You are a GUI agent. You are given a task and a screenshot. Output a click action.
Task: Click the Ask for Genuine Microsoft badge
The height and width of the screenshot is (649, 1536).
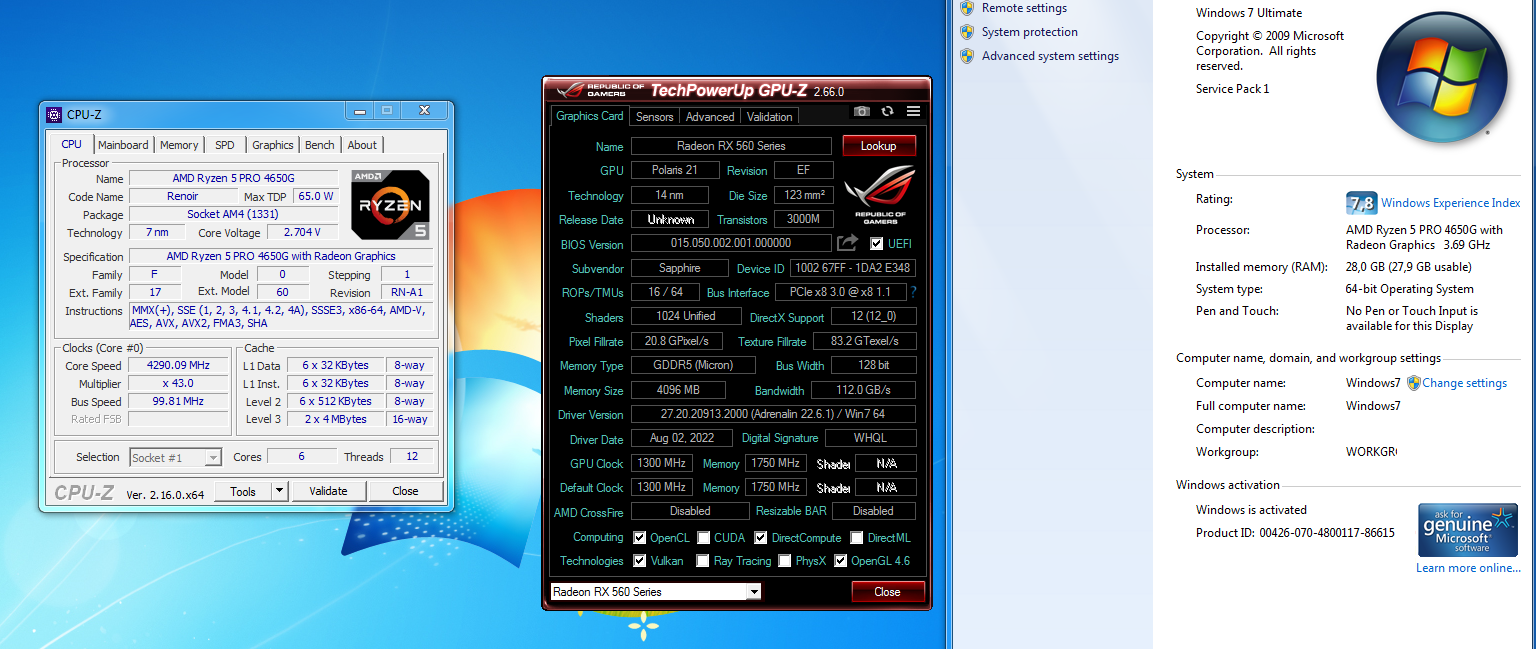pos(1469,529)
